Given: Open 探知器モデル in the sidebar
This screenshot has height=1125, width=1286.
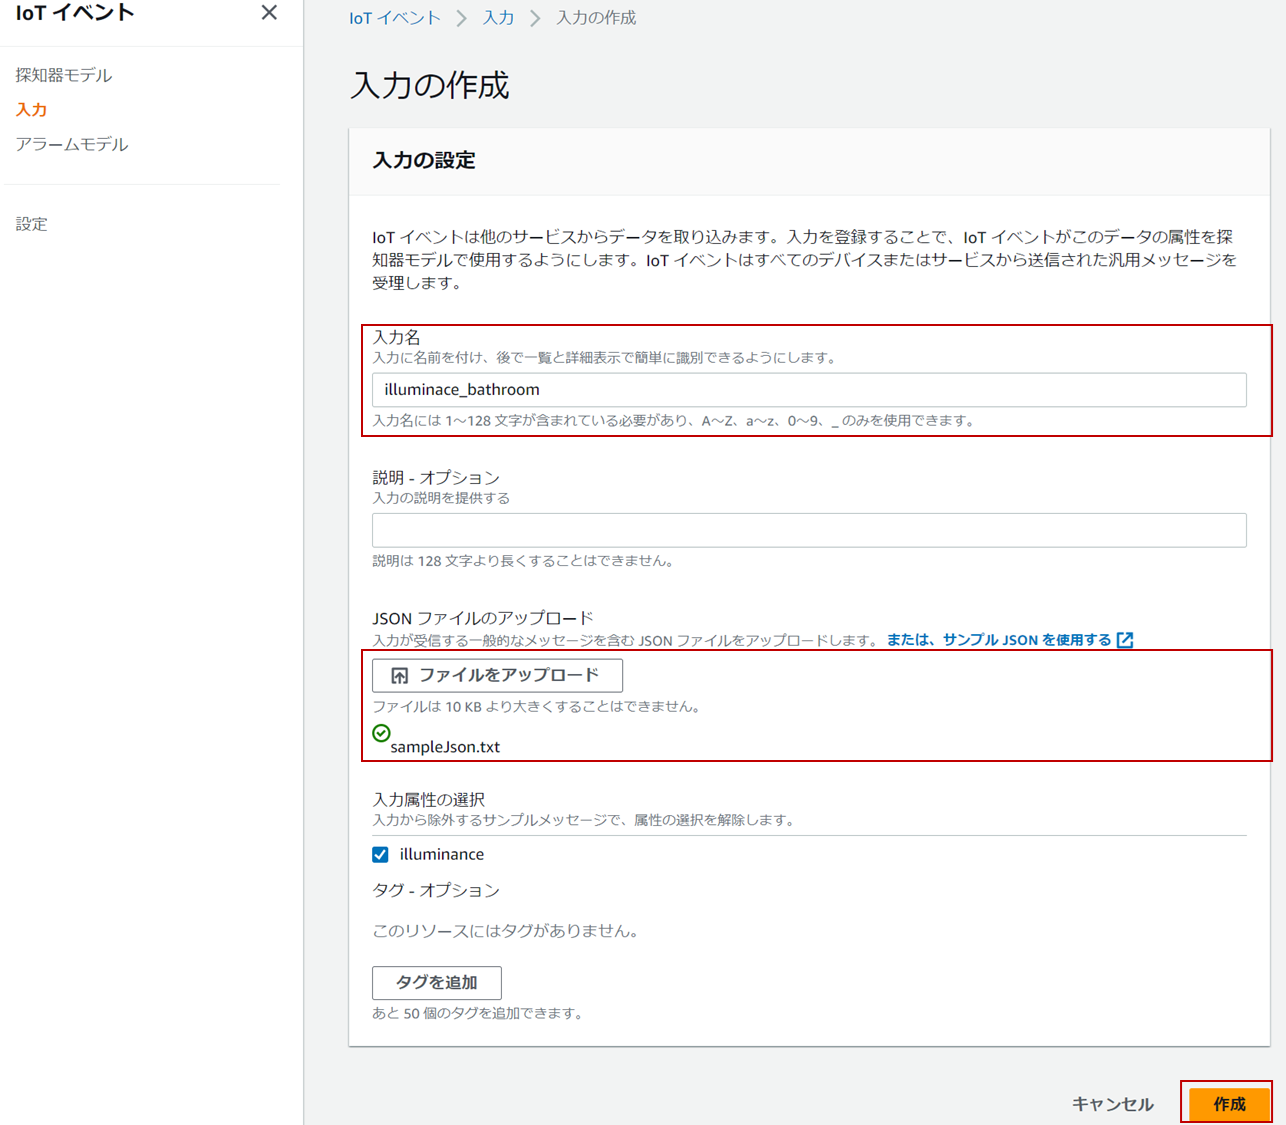Looking at the screenshot, I should [x=64, y=75].
